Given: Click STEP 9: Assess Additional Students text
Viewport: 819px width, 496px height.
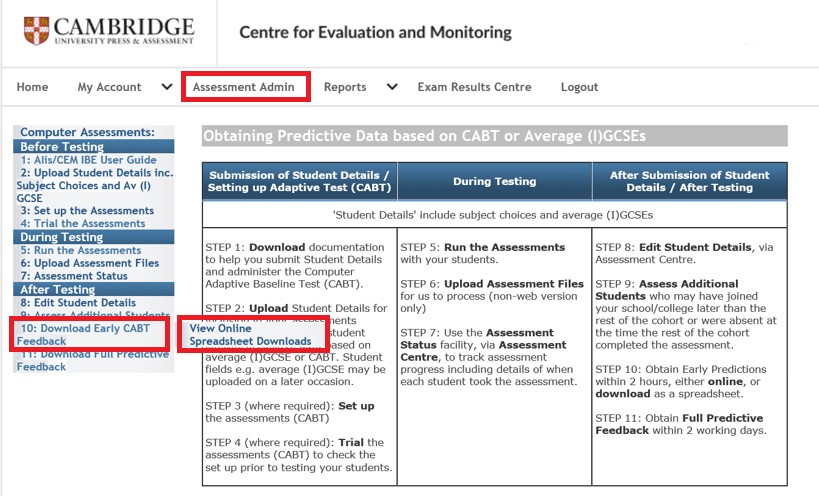Looking at the screenshot, I should click(686, 314).
